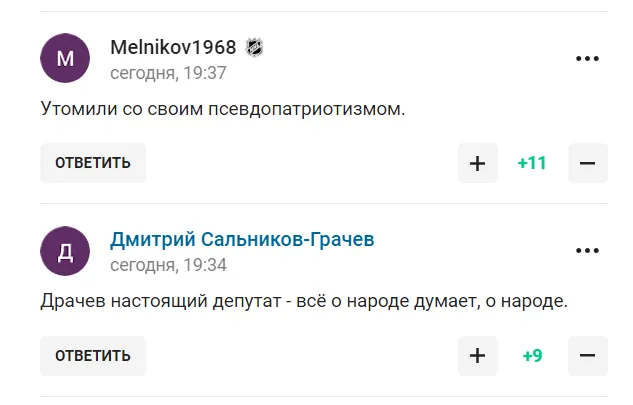Click the purple M avatar icon

point(66,58)
